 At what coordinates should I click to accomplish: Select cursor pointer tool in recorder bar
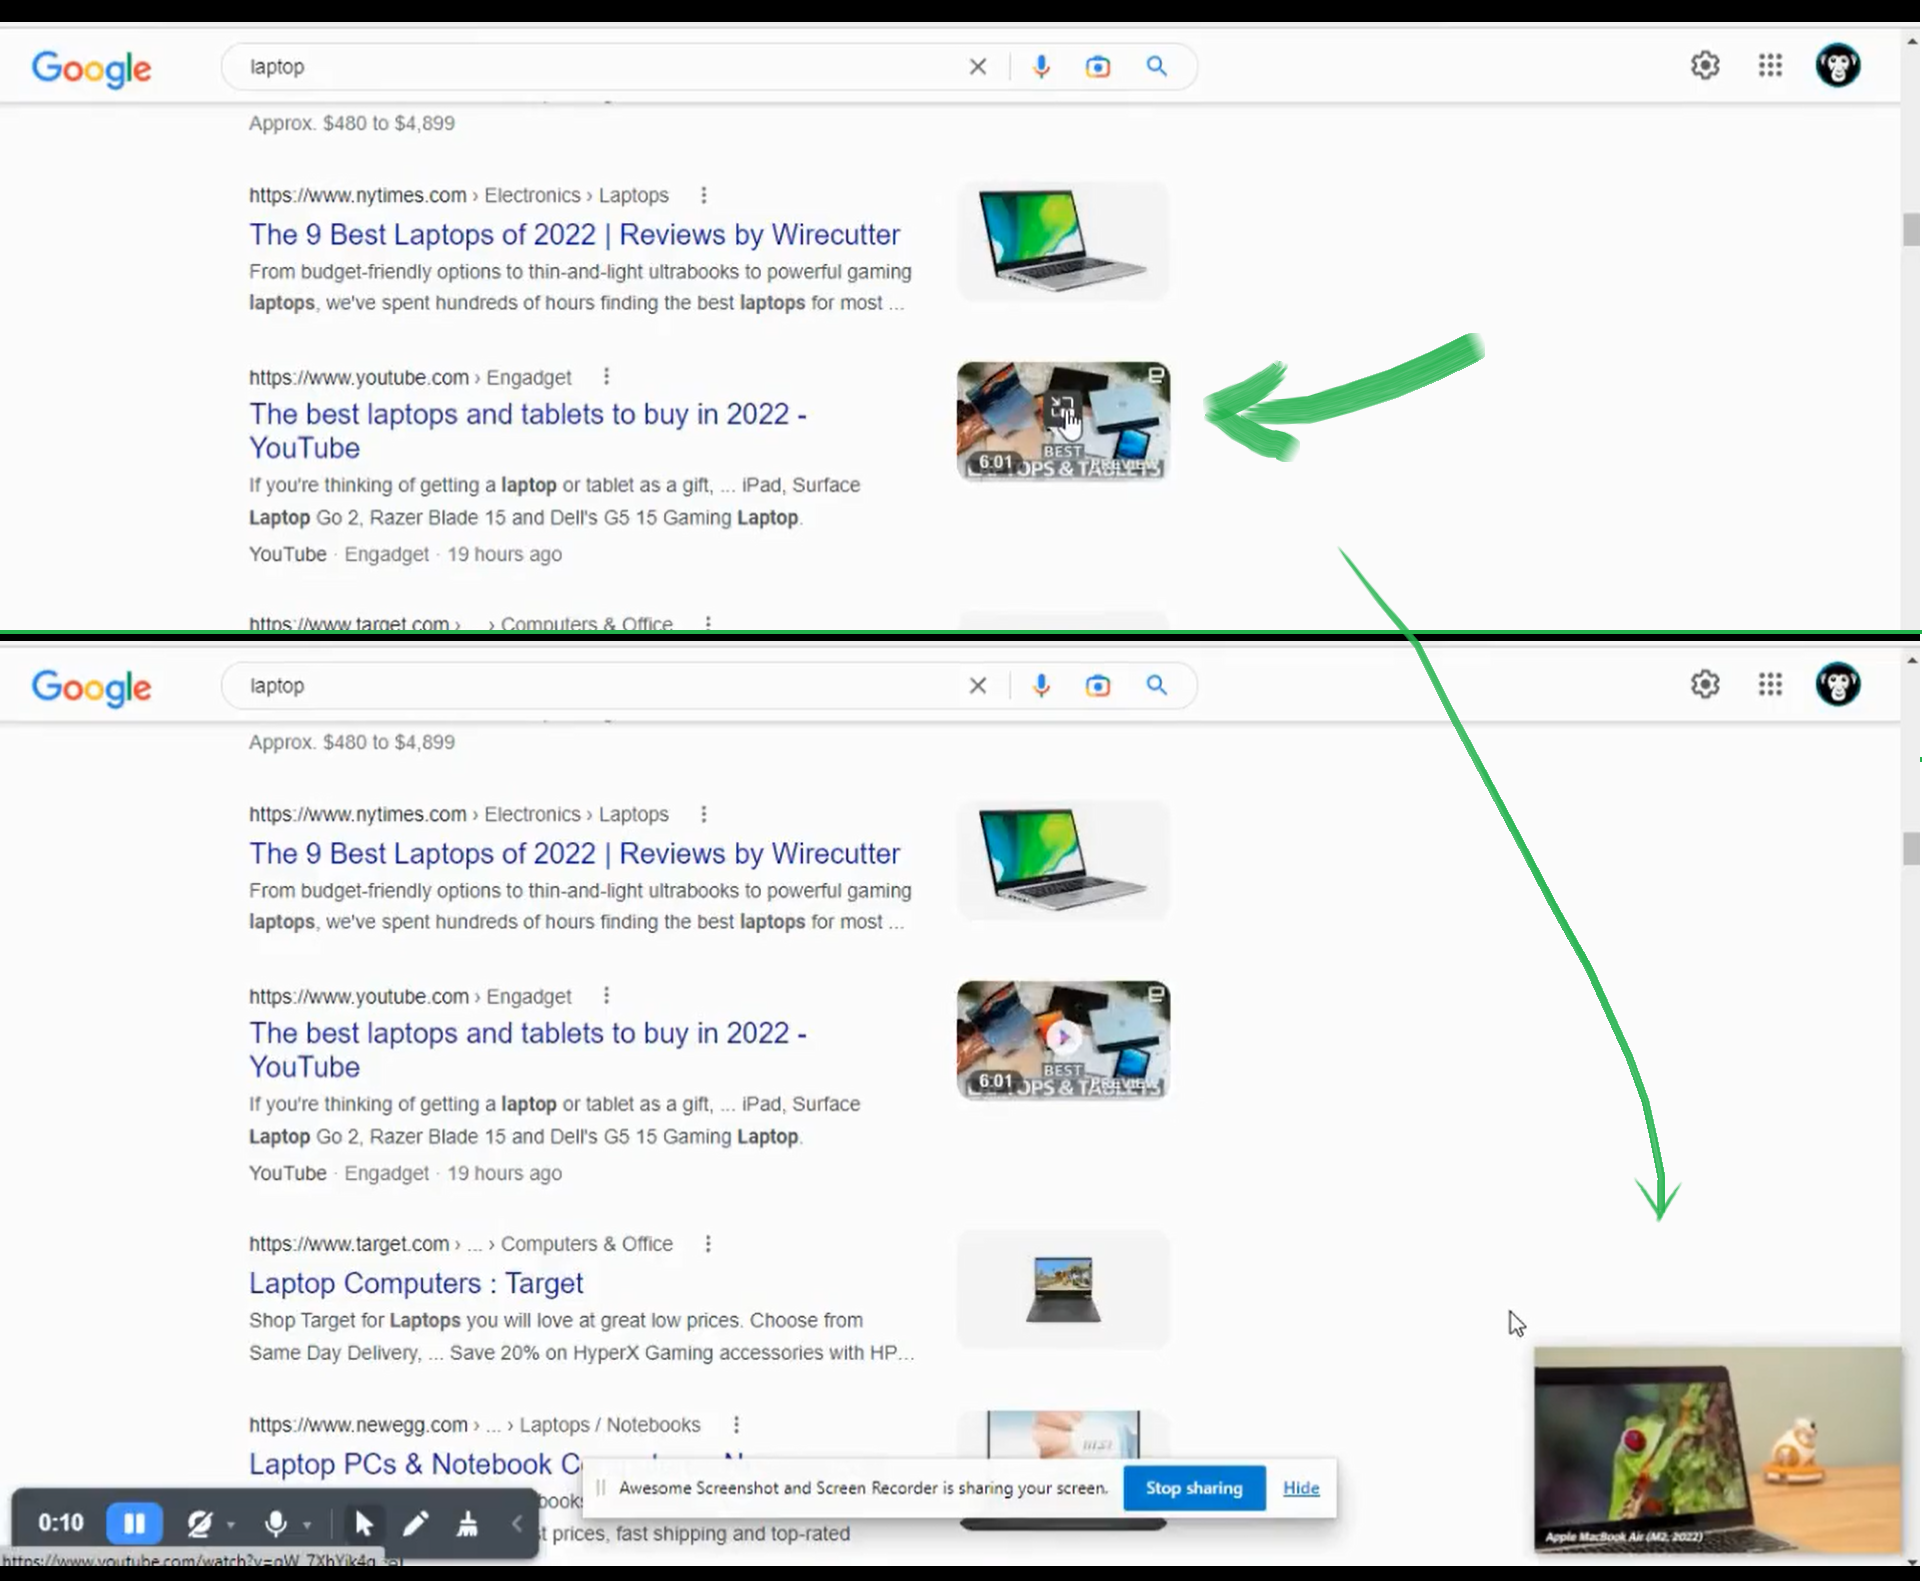364,1523
